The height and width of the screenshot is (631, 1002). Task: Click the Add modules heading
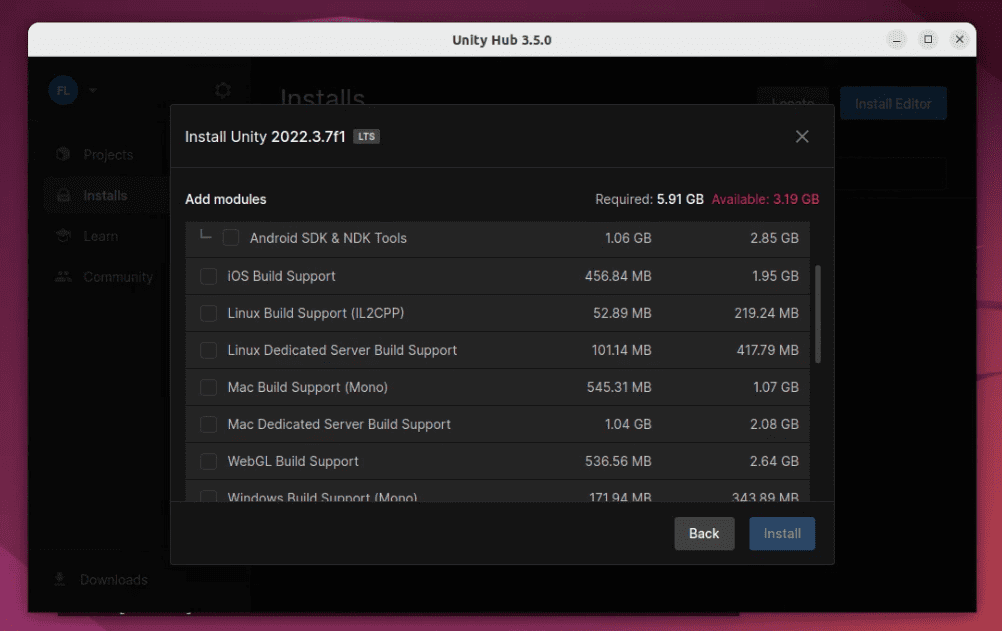(226, 199)
